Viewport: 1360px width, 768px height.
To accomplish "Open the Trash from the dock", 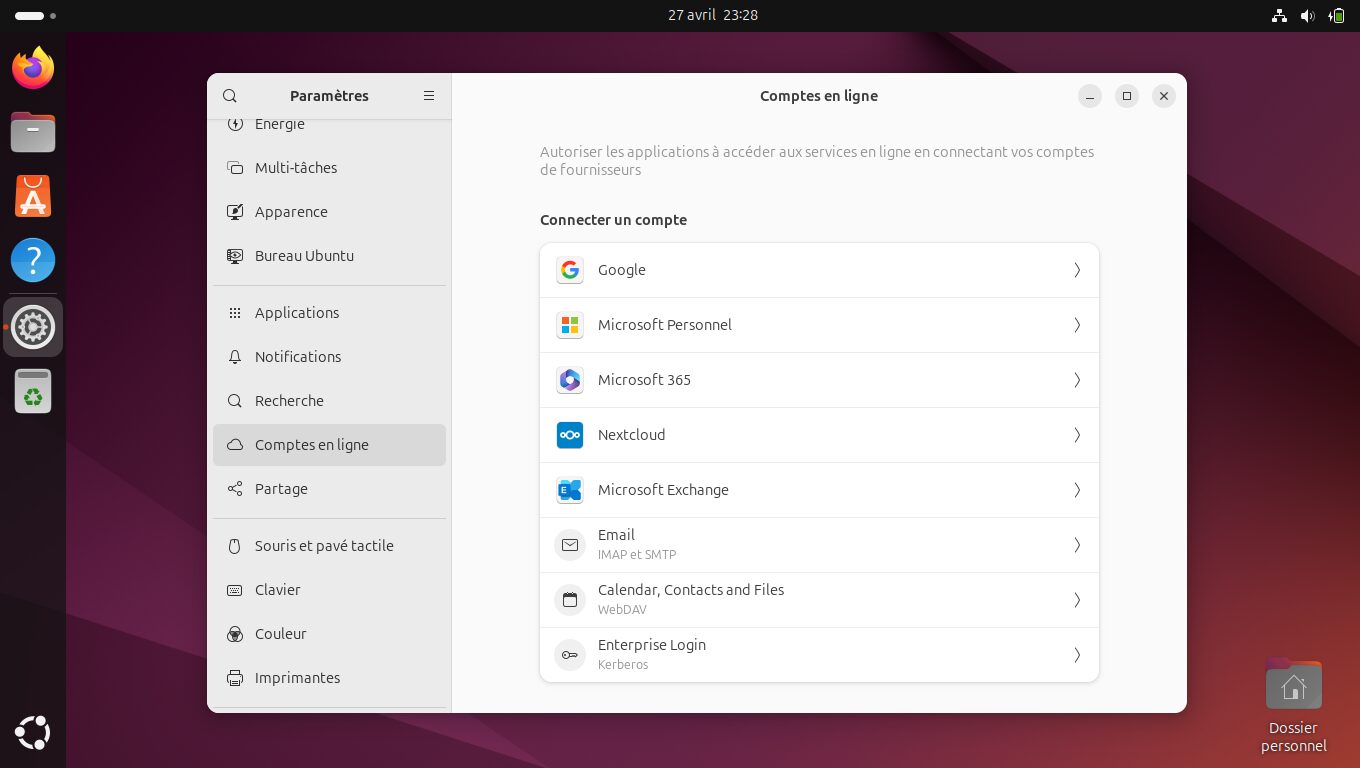I will [33, 391].
